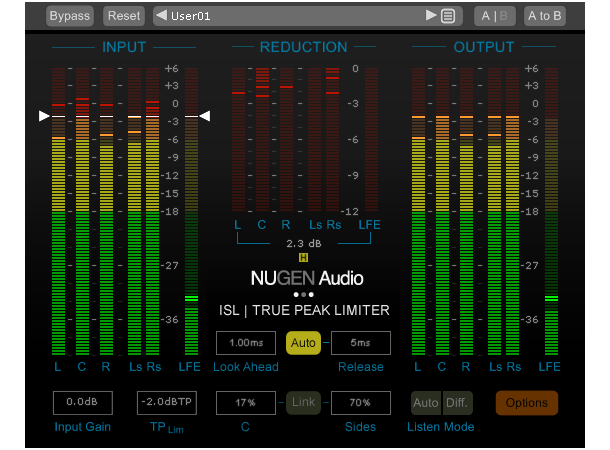Toggle the Link channel button

303,403
